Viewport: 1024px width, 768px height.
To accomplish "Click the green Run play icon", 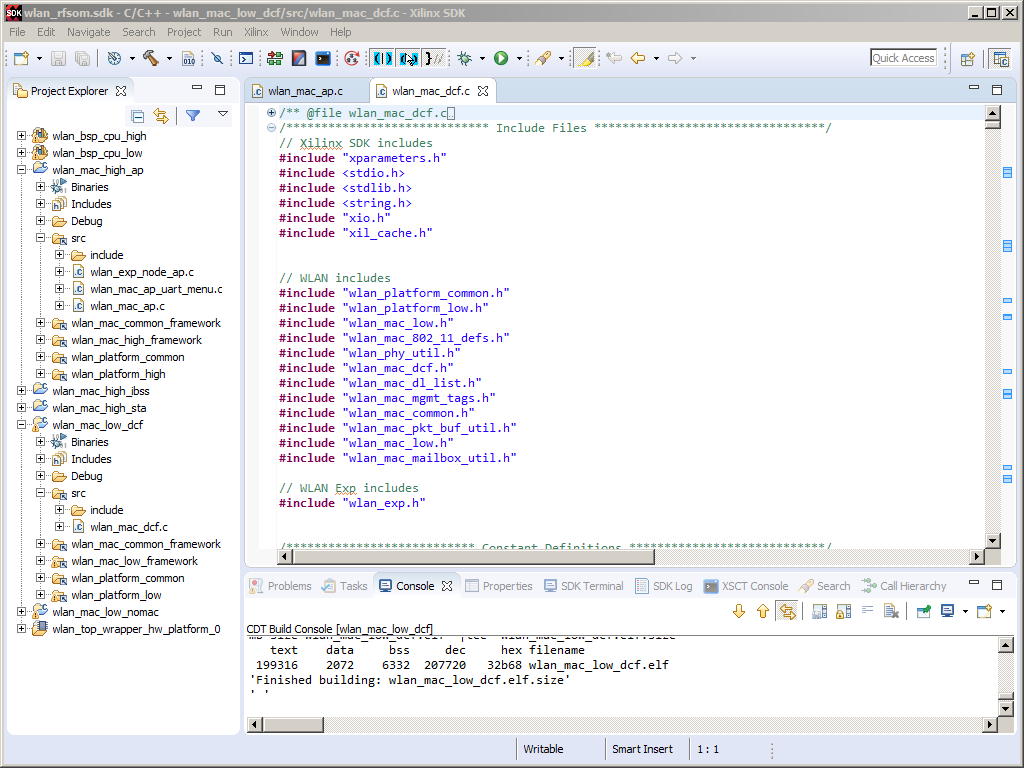I will click(x=501, y=58).
